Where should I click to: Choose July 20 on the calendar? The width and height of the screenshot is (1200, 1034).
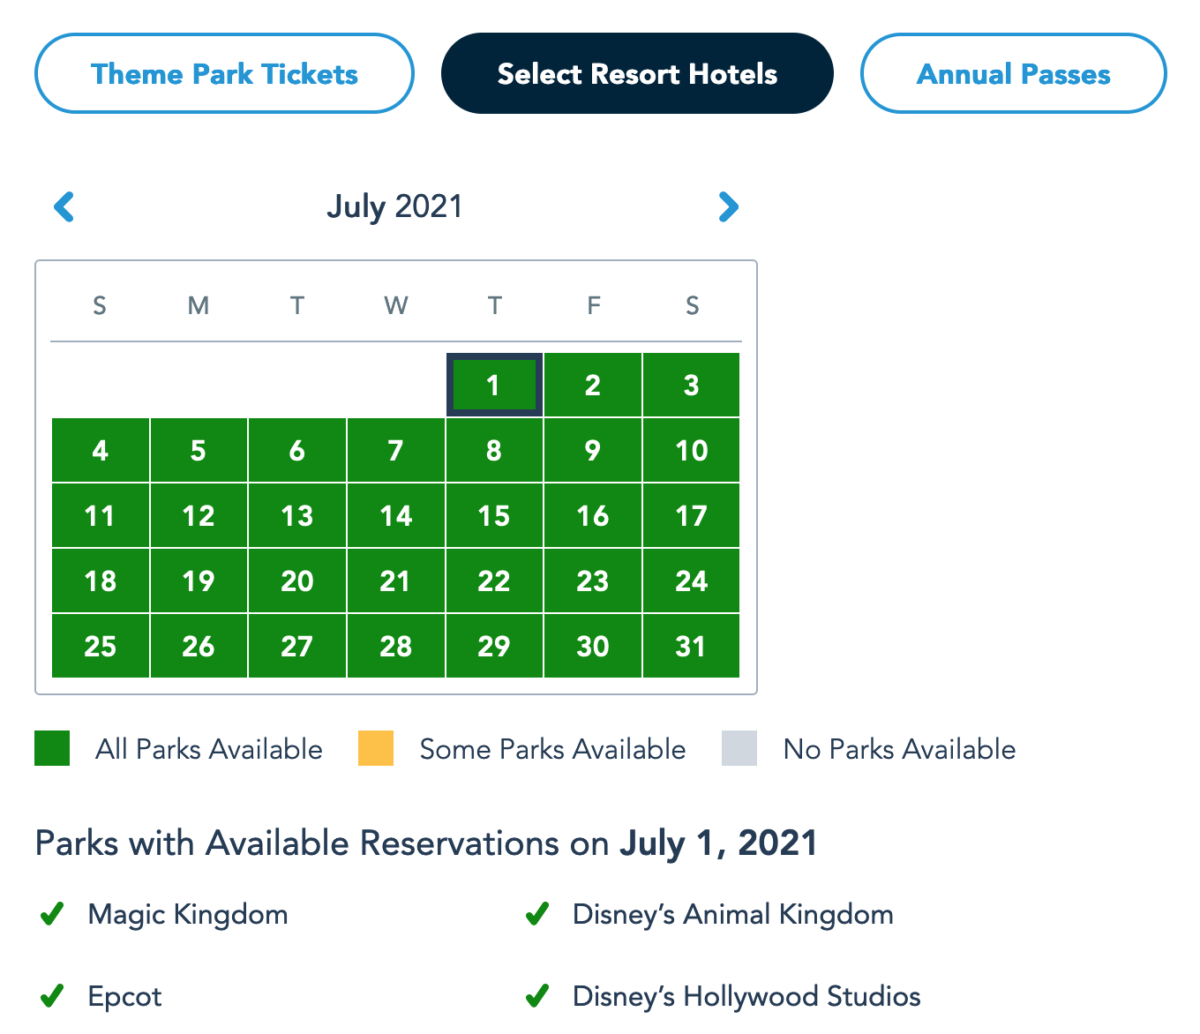(297, 581)
